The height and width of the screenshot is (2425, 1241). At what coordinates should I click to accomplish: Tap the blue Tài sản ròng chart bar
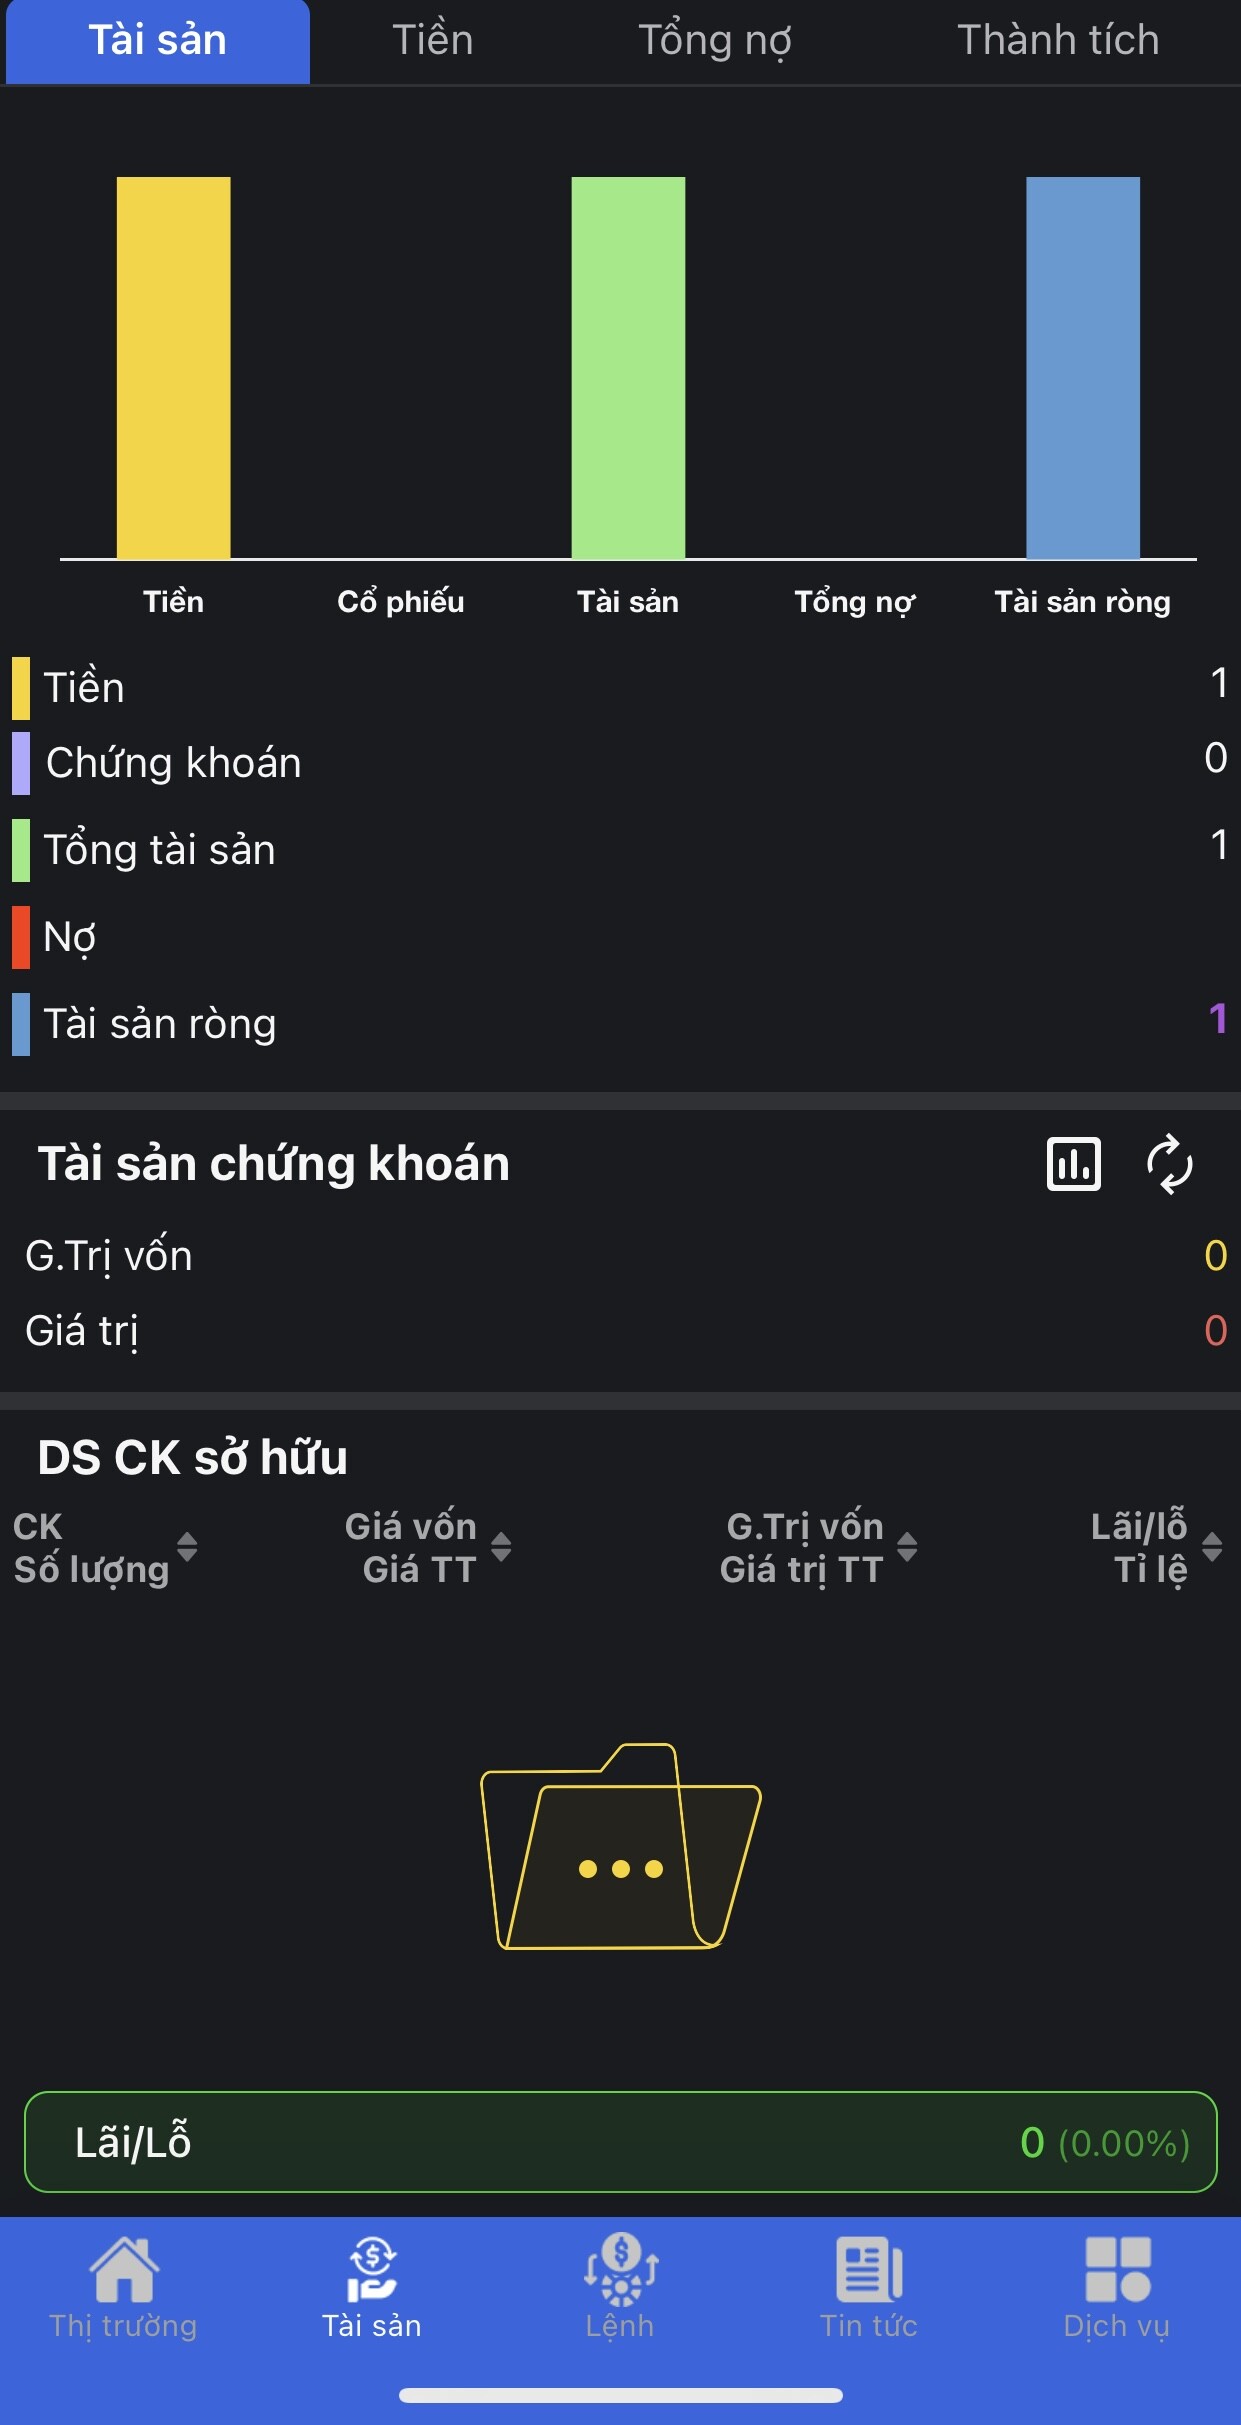point(1083,368)
